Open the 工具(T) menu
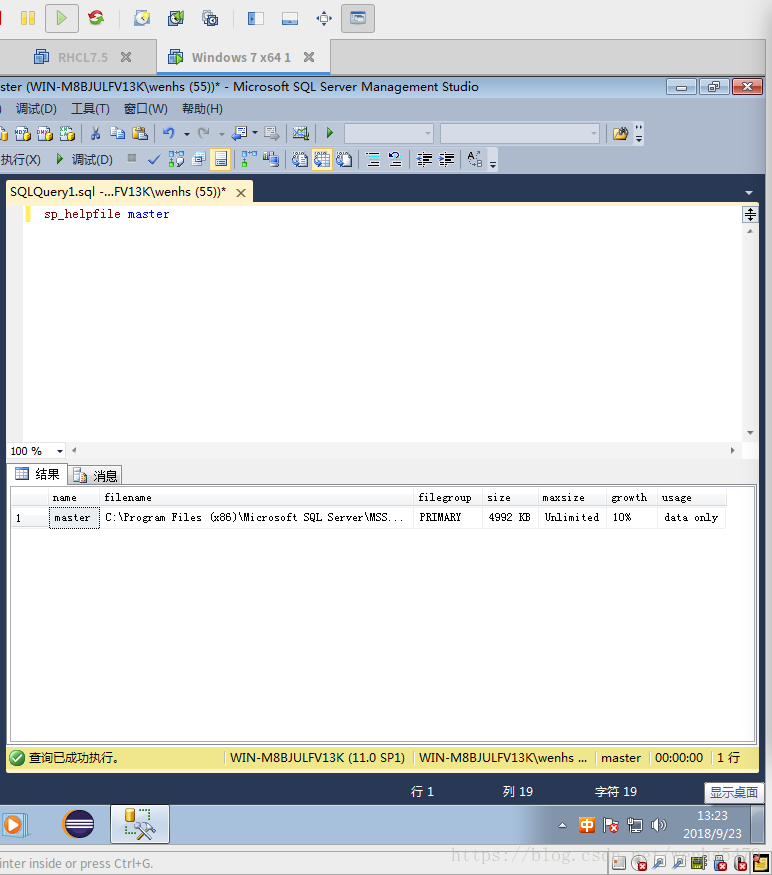The image size is (772, 875). coord(90,109)
